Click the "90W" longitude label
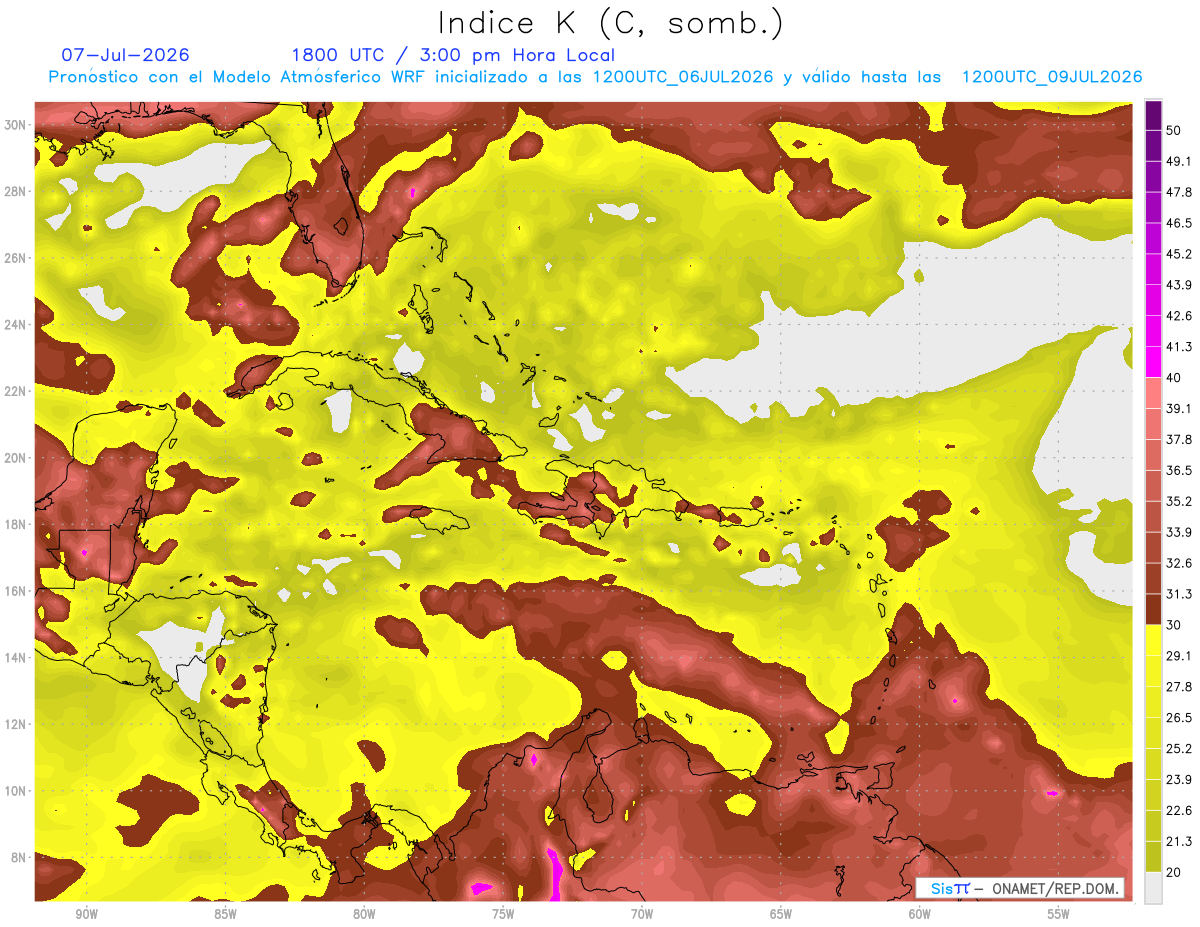The width and height of the screenshot is (1200, 927). 85,915
